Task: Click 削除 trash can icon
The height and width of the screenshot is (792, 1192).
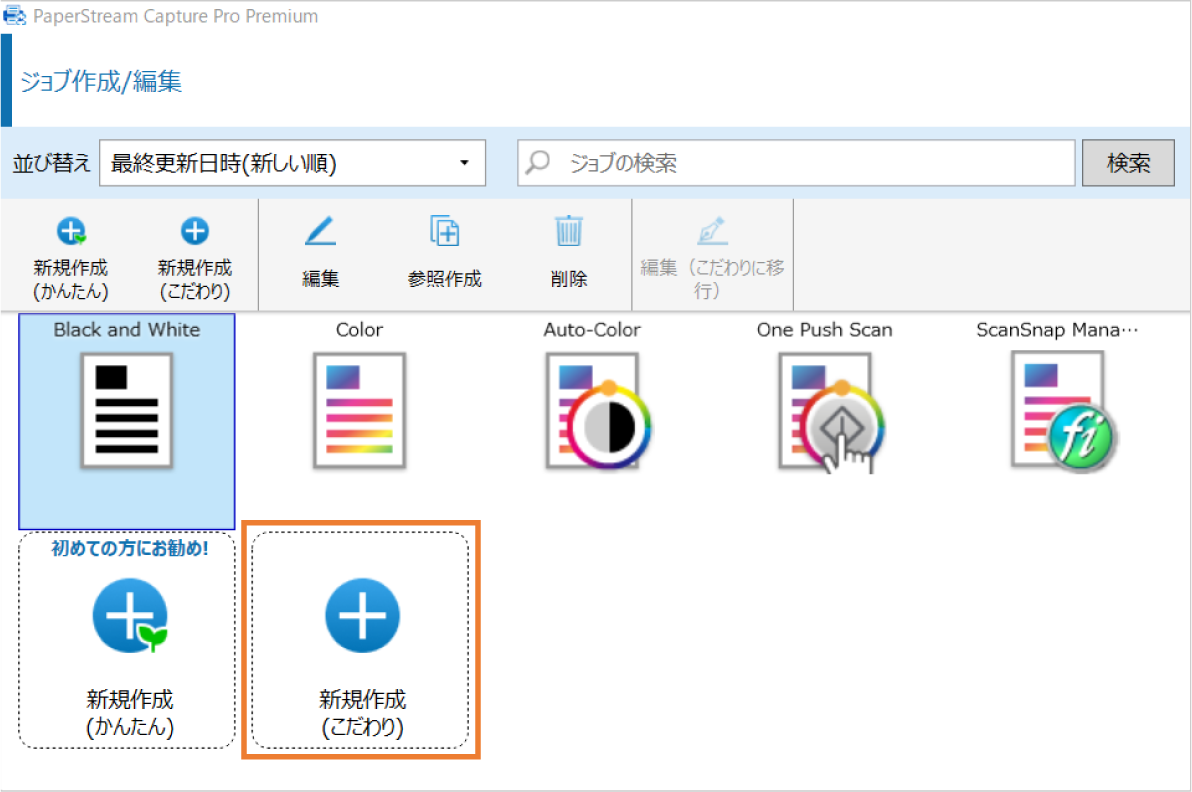Action: (569, 231)
